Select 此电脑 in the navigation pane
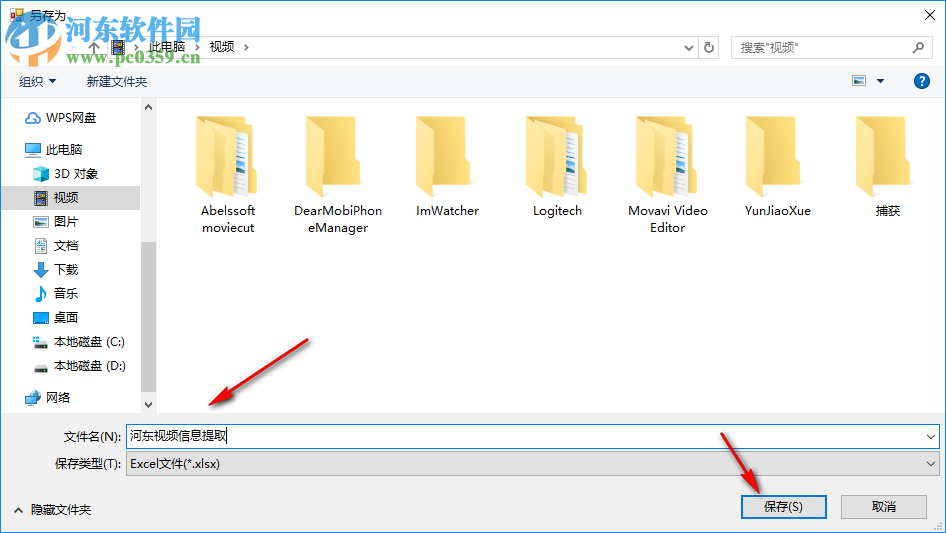Image resolution: width=946 pixels, height=533 pixels. pos(53,149)
